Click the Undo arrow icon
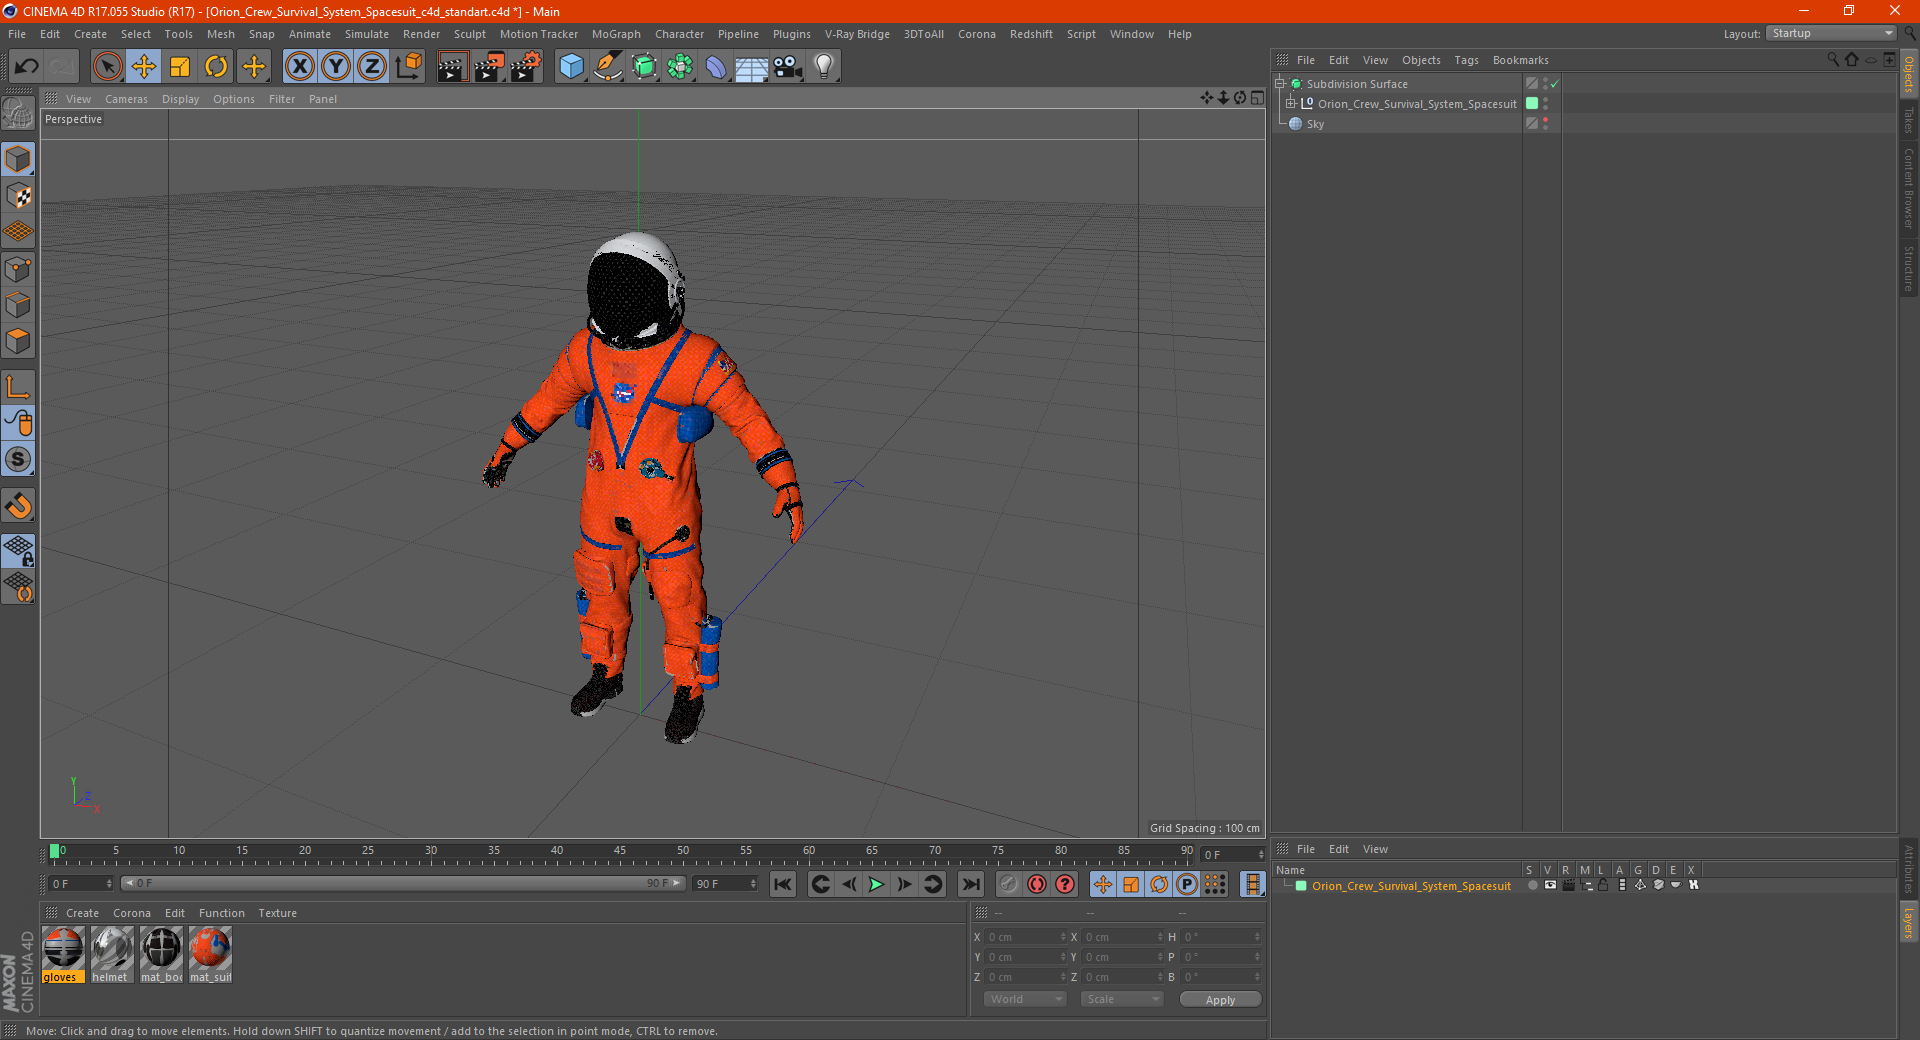This screenshot has height=1040, width=1920. 27,67
